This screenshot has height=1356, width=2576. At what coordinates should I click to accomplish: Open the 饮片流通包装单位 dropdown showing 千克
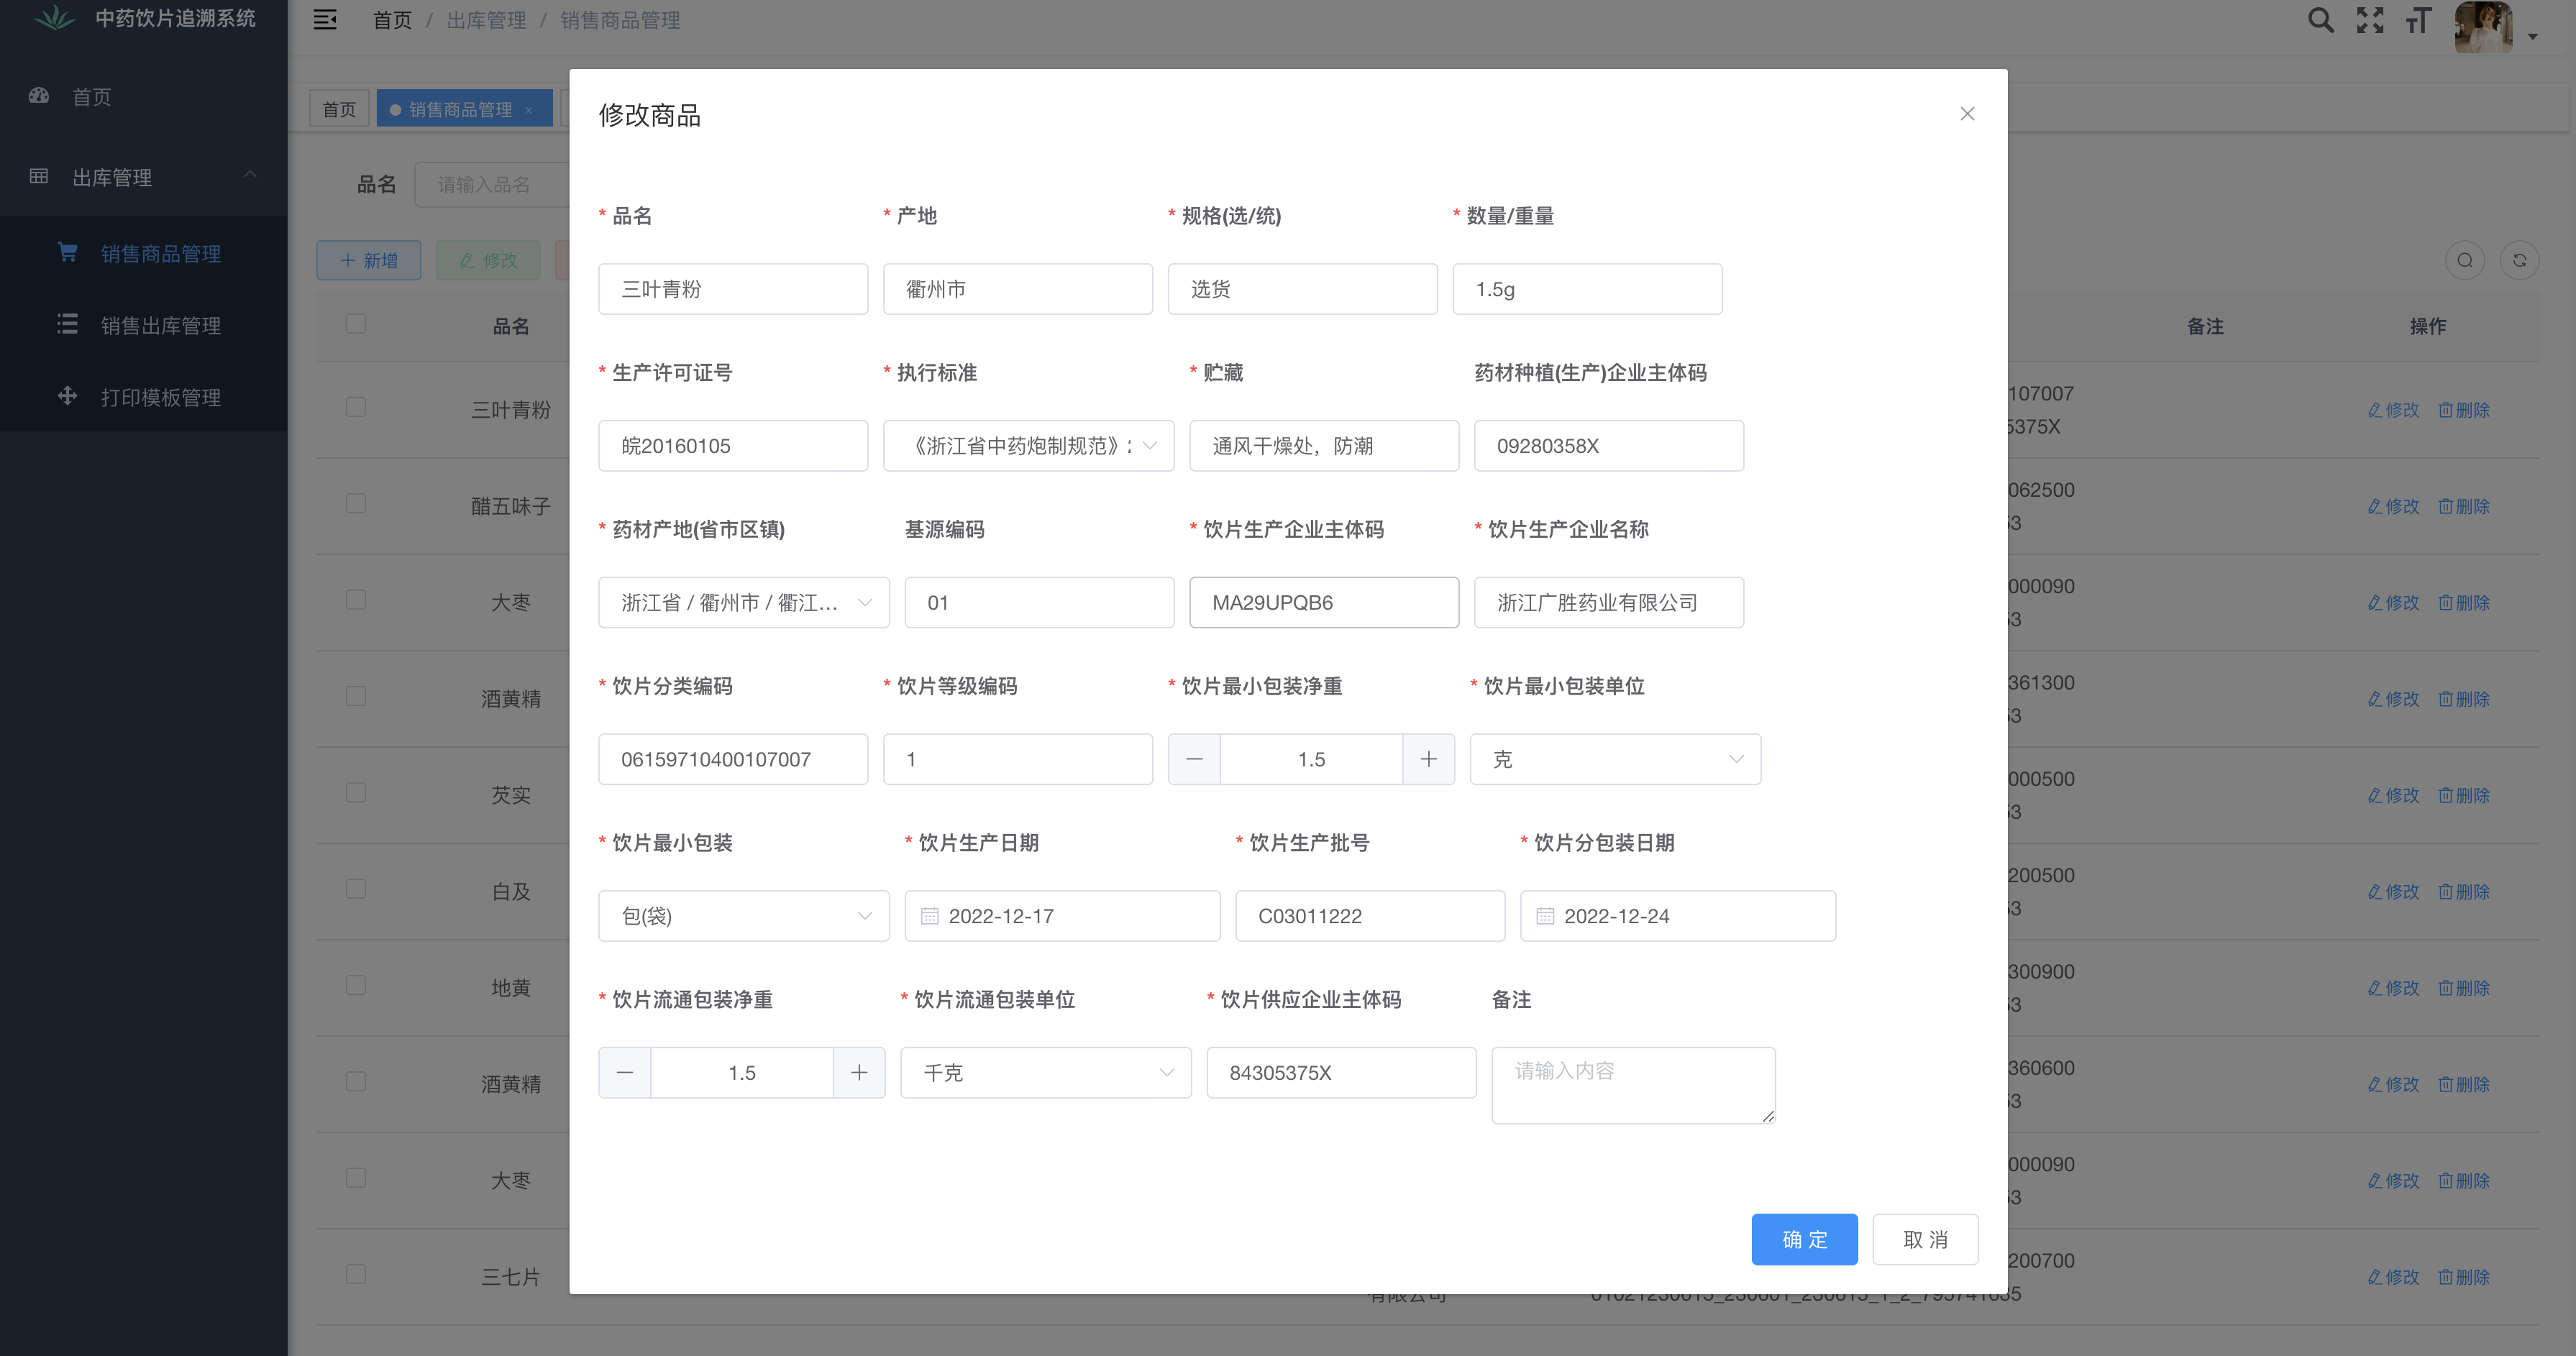click(1046, 1073)
